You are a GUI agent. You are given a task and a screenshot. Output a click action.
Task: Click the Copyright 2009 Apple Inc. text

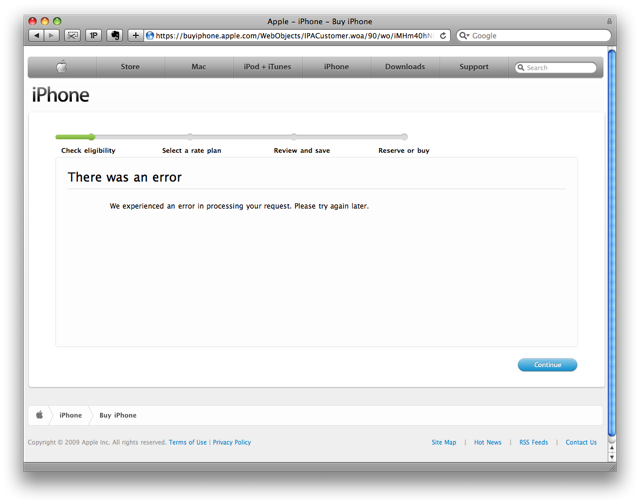click(97, 442)
